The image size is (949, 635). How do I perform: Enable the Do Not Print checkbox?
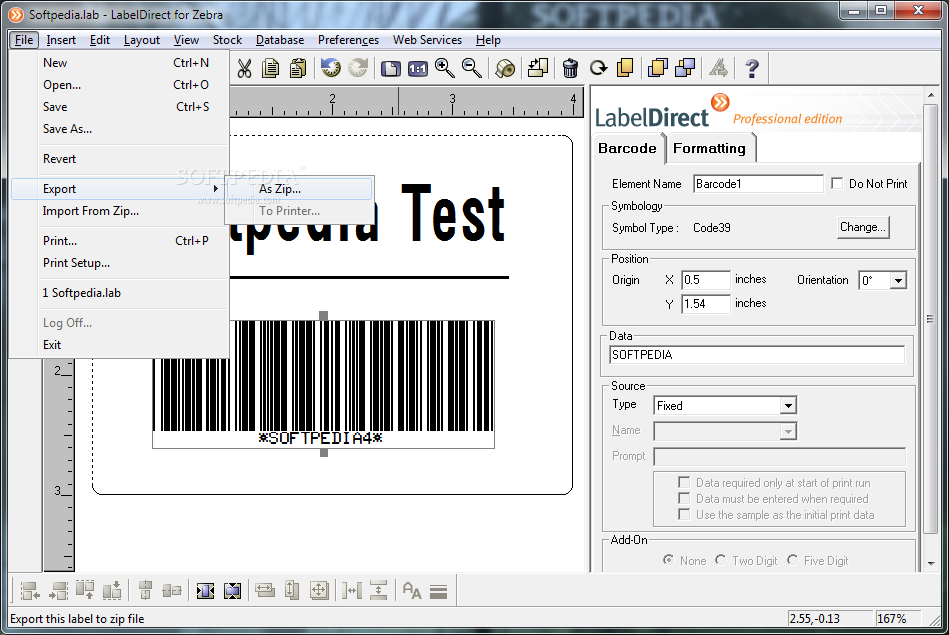(837, 183)
